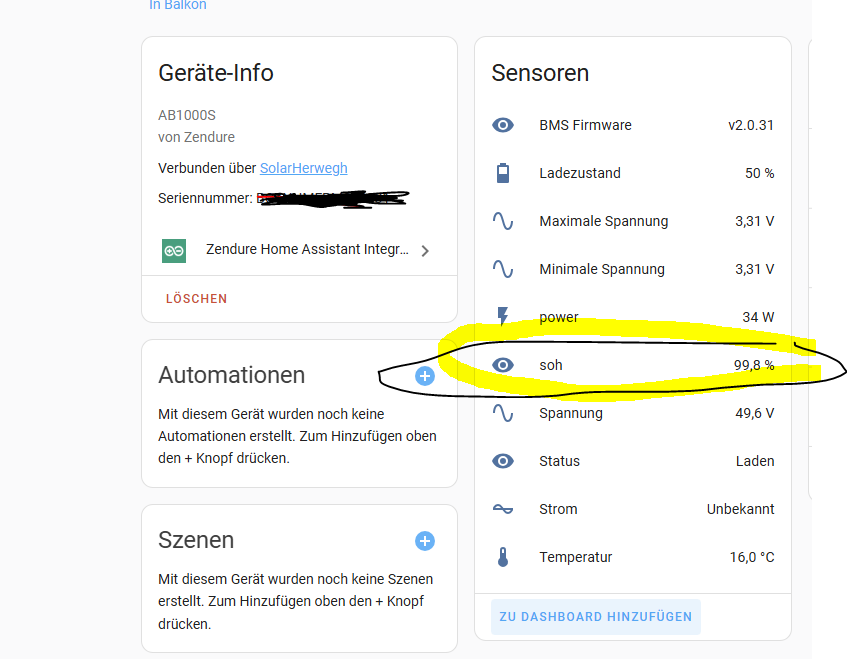Screen dimensions: 847x659
Task: Click the LÖSCHEN button
Action: (x=197, y=299)
